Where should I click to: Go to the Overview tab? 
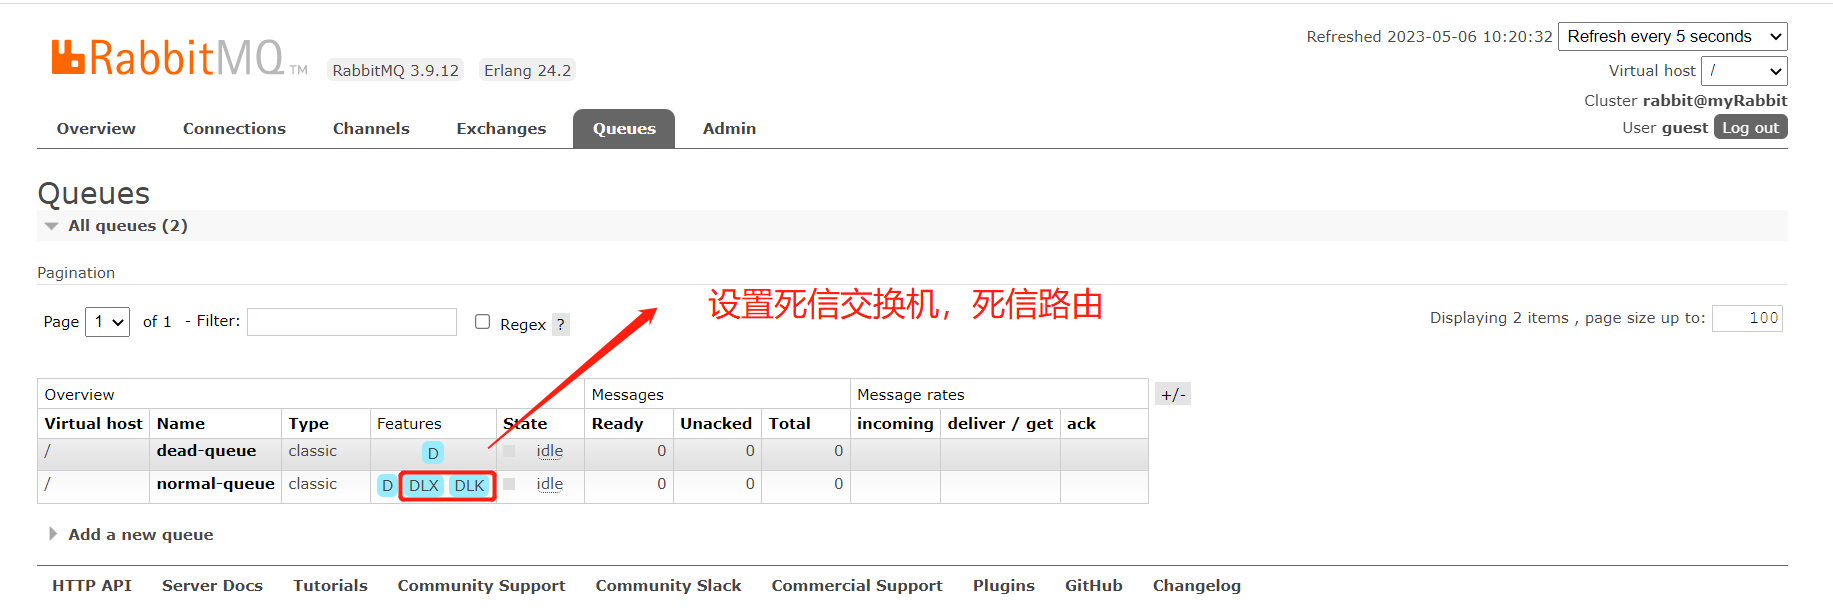96,129
